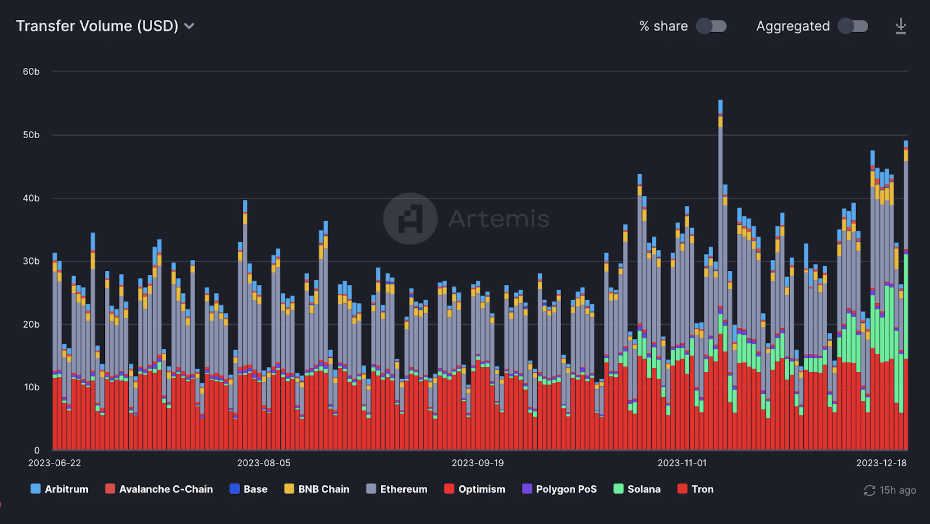
Task: Expand the Transfer Volume (USD) chevron
Action: (x=189, y=26)
